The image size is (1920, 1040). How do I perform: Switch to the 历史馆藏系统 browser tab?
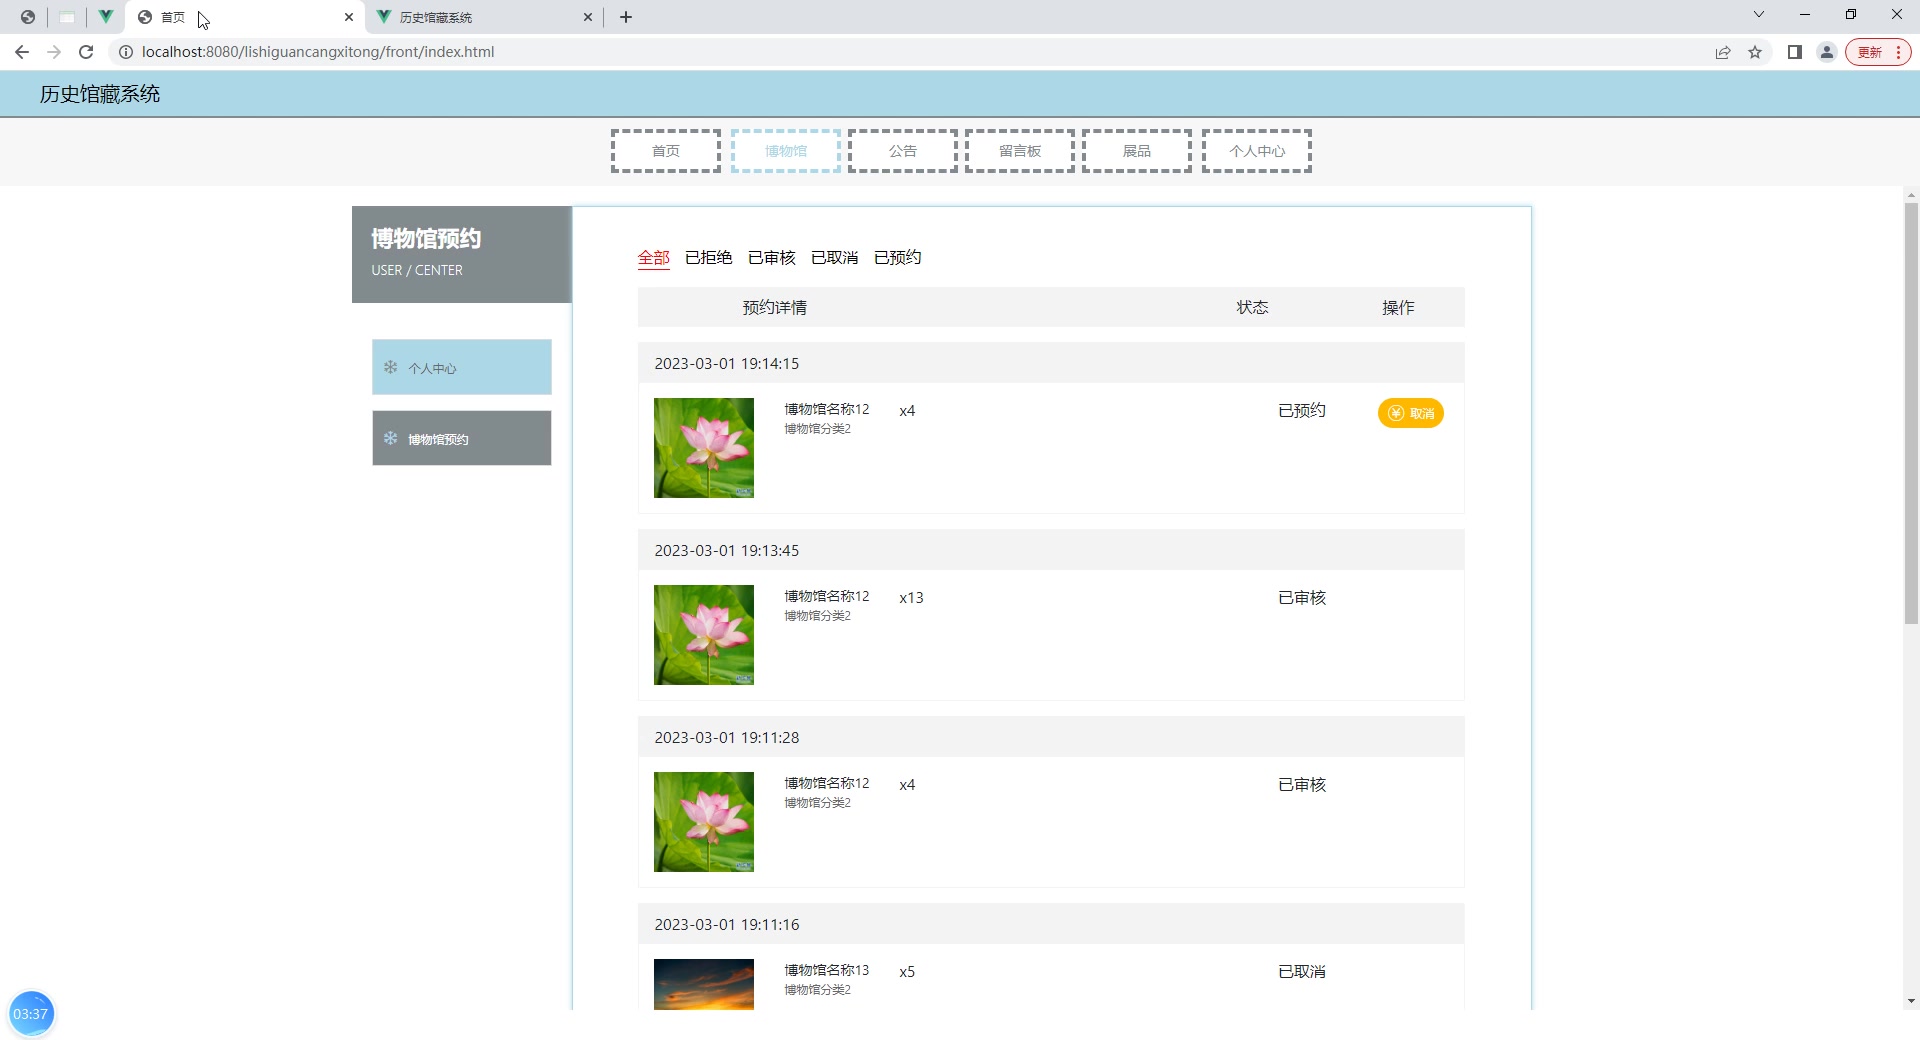click(x=484, y=17)
